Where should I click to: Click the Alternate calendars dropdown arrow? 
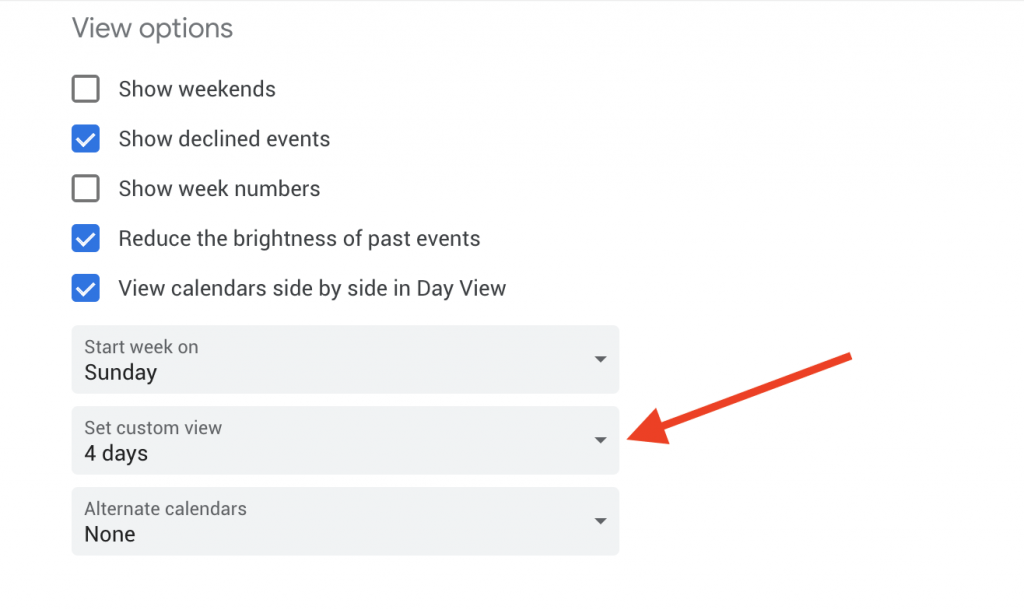pos(600,521)
